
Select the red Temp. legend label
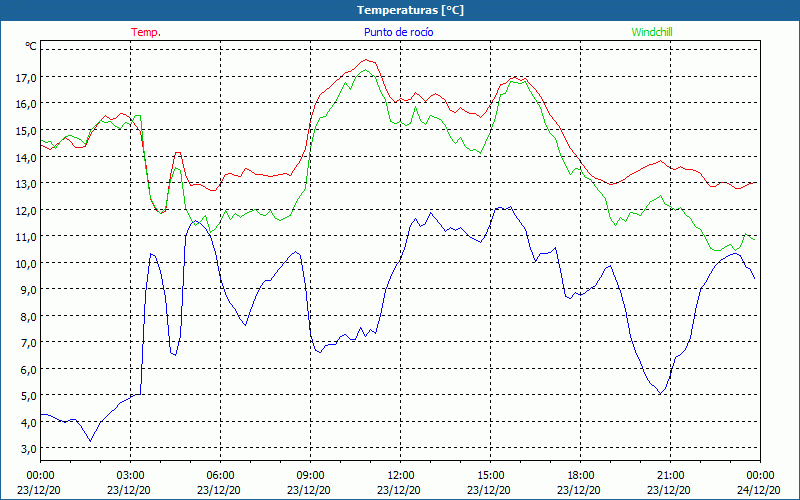click(x=146, y=32)
